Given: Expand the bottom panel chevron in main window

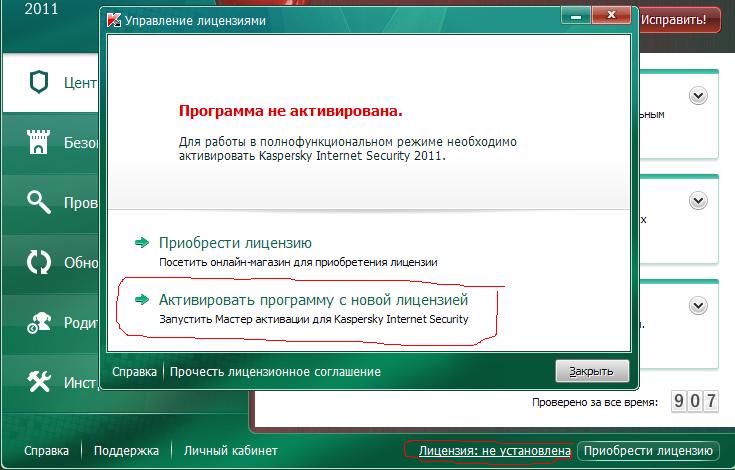Looking at the screenshot, I should coord(698,306).
